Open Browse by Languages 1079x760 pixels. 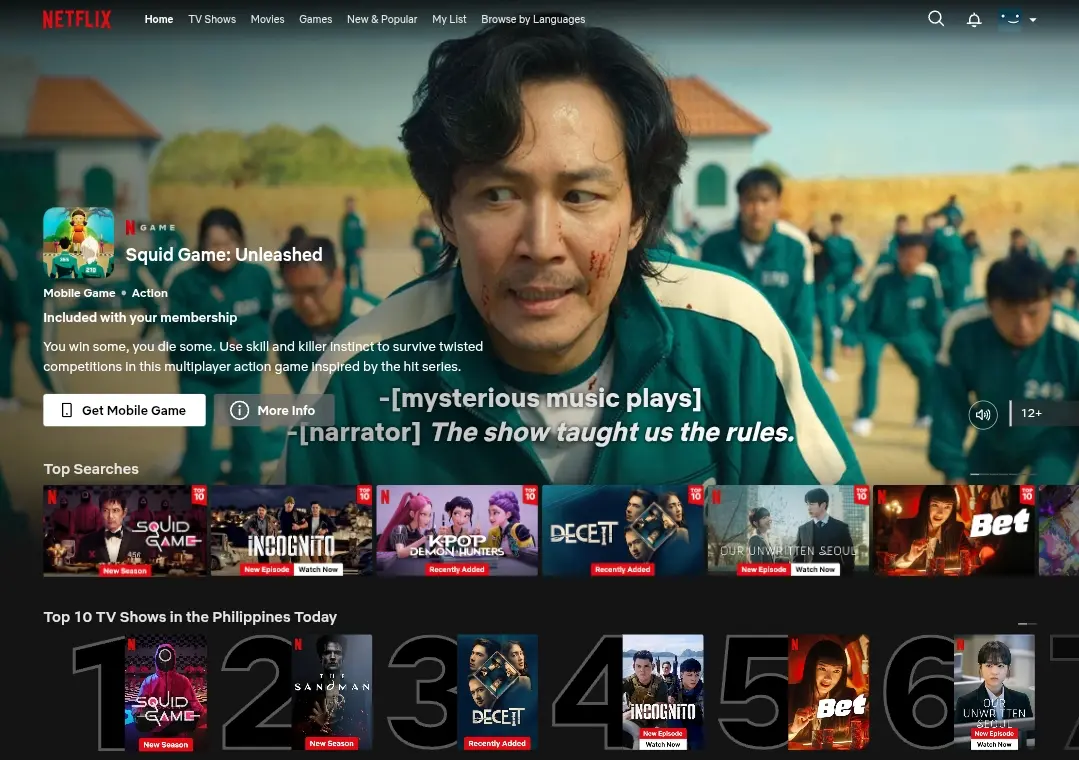pyautogui.click(x=533, y=19)
